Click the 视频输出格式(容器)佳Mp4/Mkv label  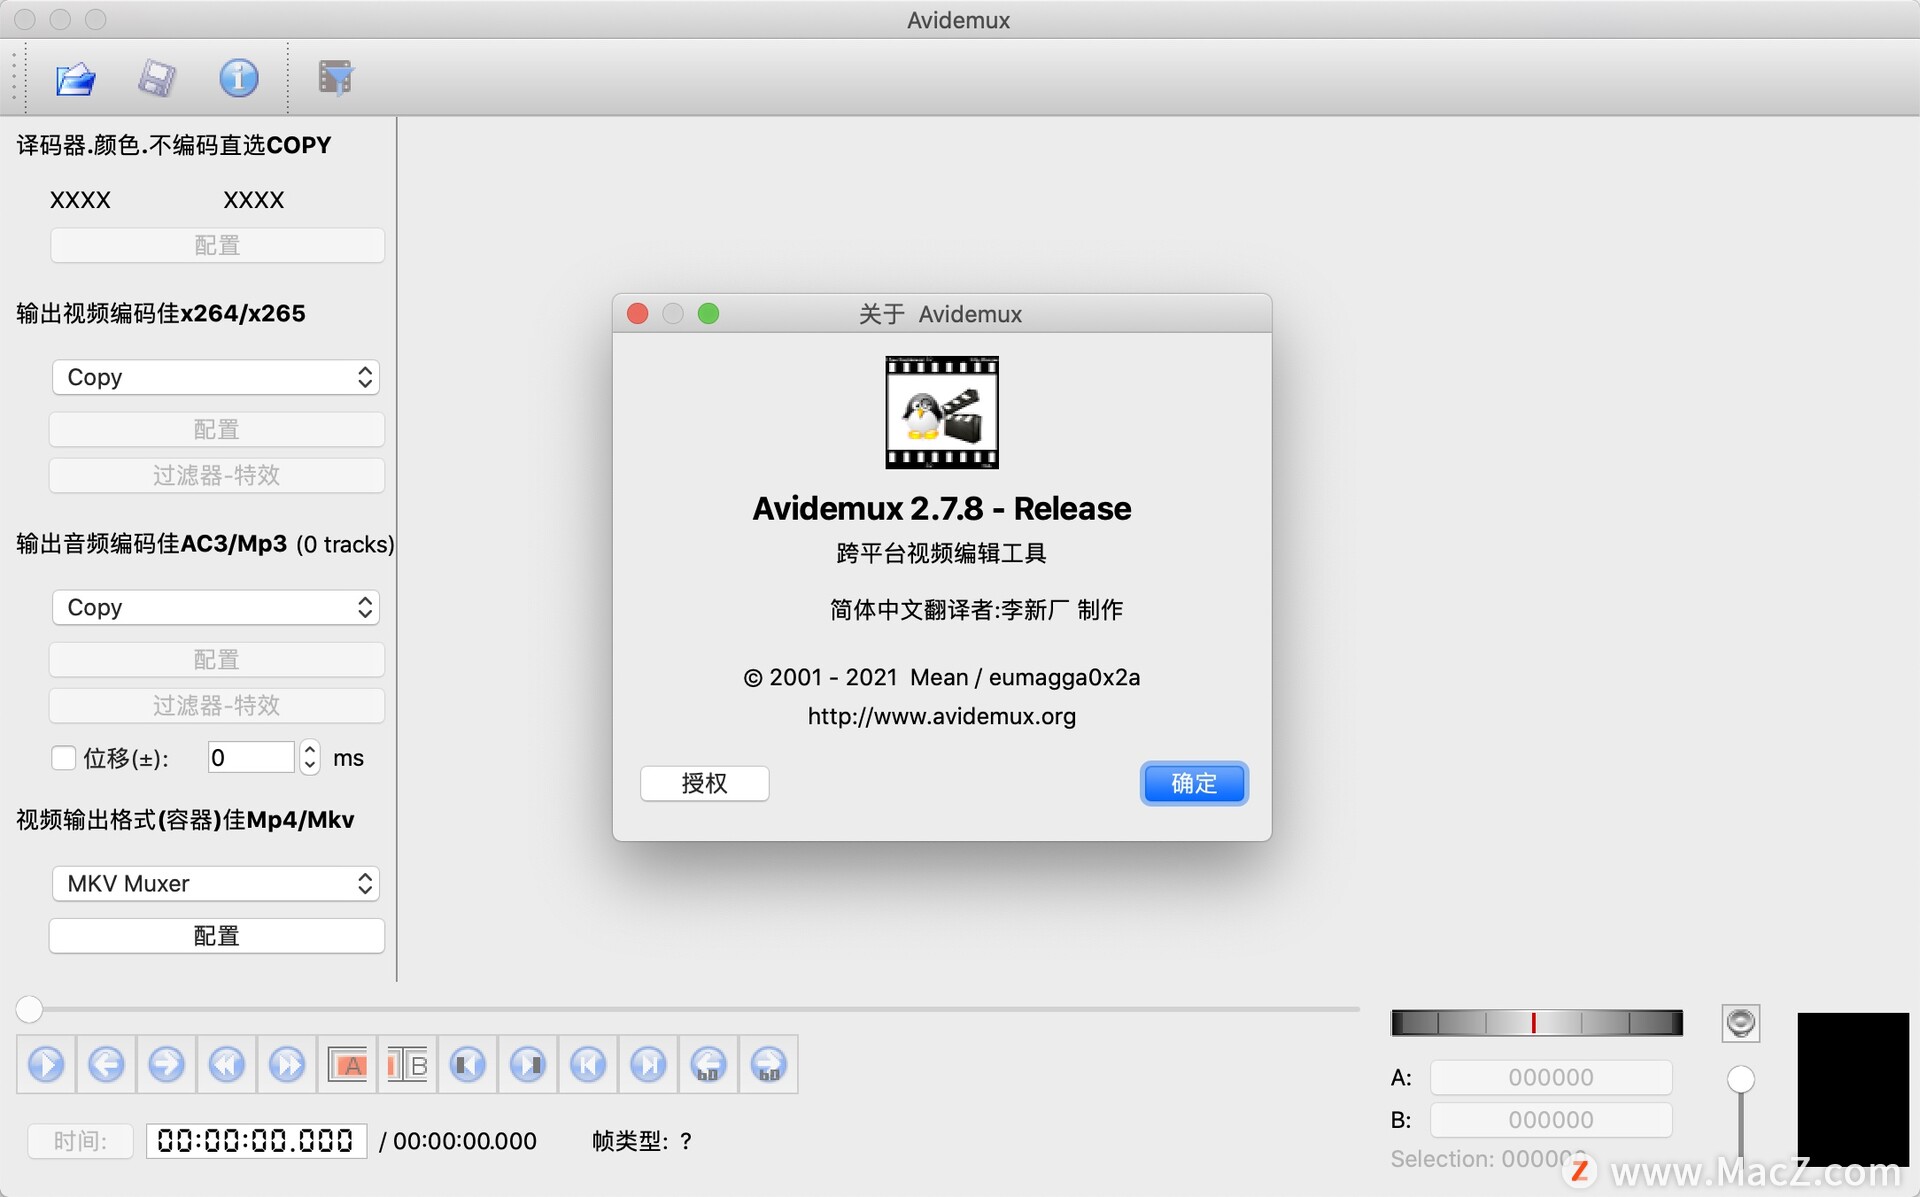(185, 820)
